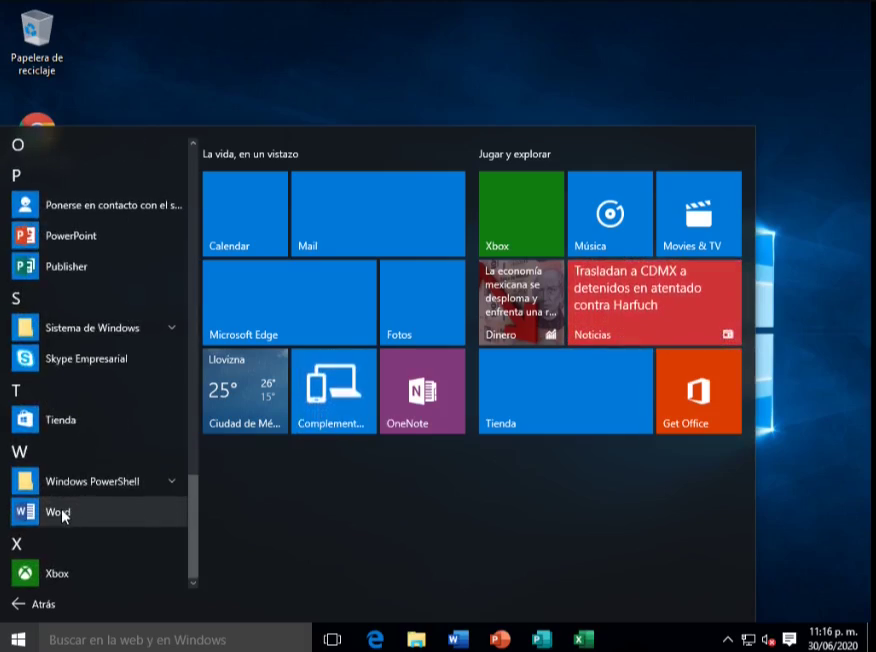Open the Get Office tile
Image resolution: width=876 pixels, height=652 pixels.
(698, 391)
